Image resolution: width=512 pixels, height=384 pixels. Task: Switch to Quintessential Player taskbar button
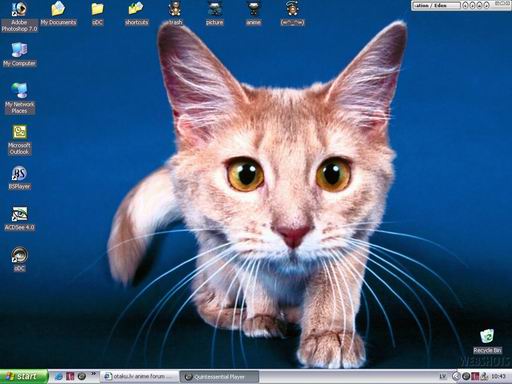[x=219, y=377]
